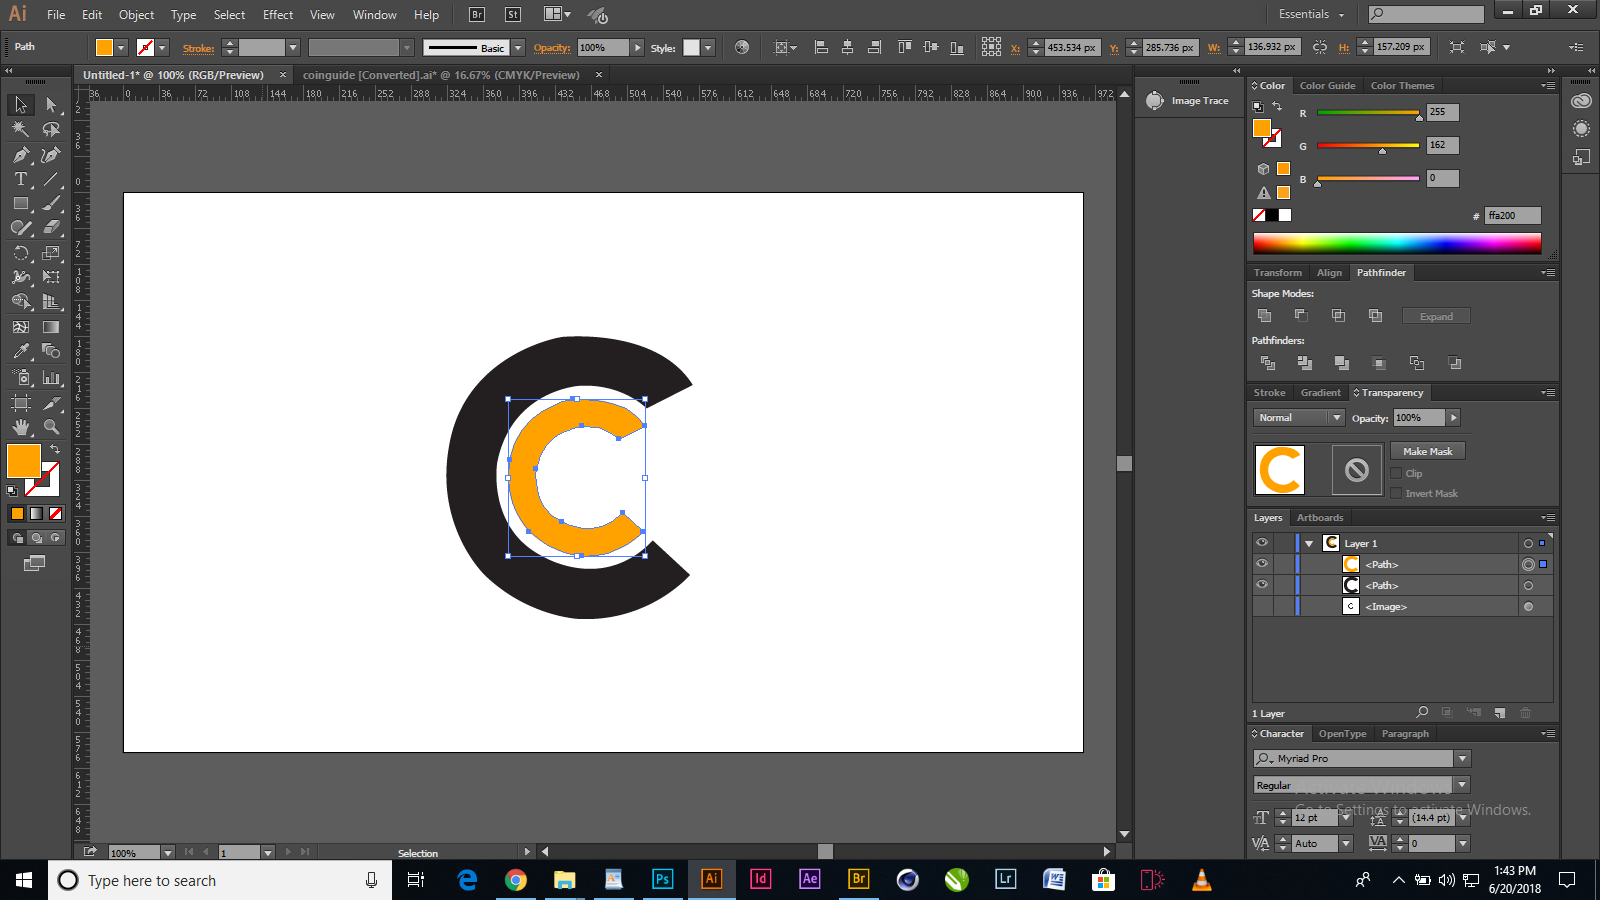Show the Image sublayer via visibility box
Viewport: 1600px width, 900px height.
tap(1262, 606)
